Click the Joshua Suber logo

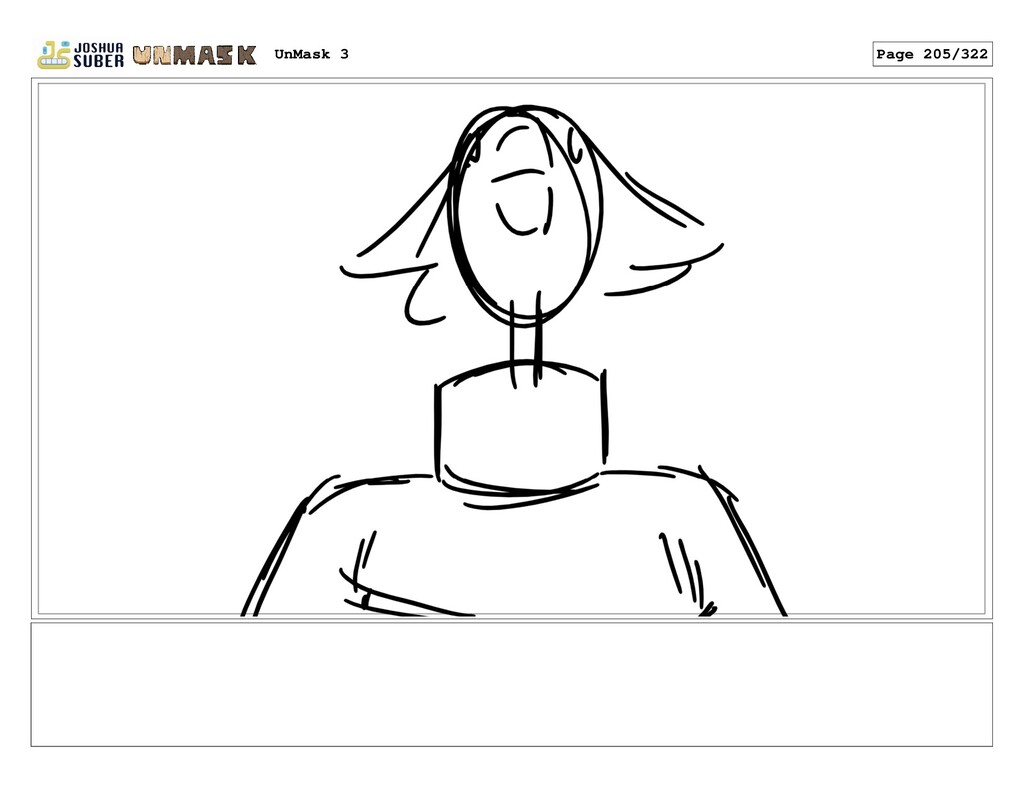pyautogui.click(x=80, y=55)
